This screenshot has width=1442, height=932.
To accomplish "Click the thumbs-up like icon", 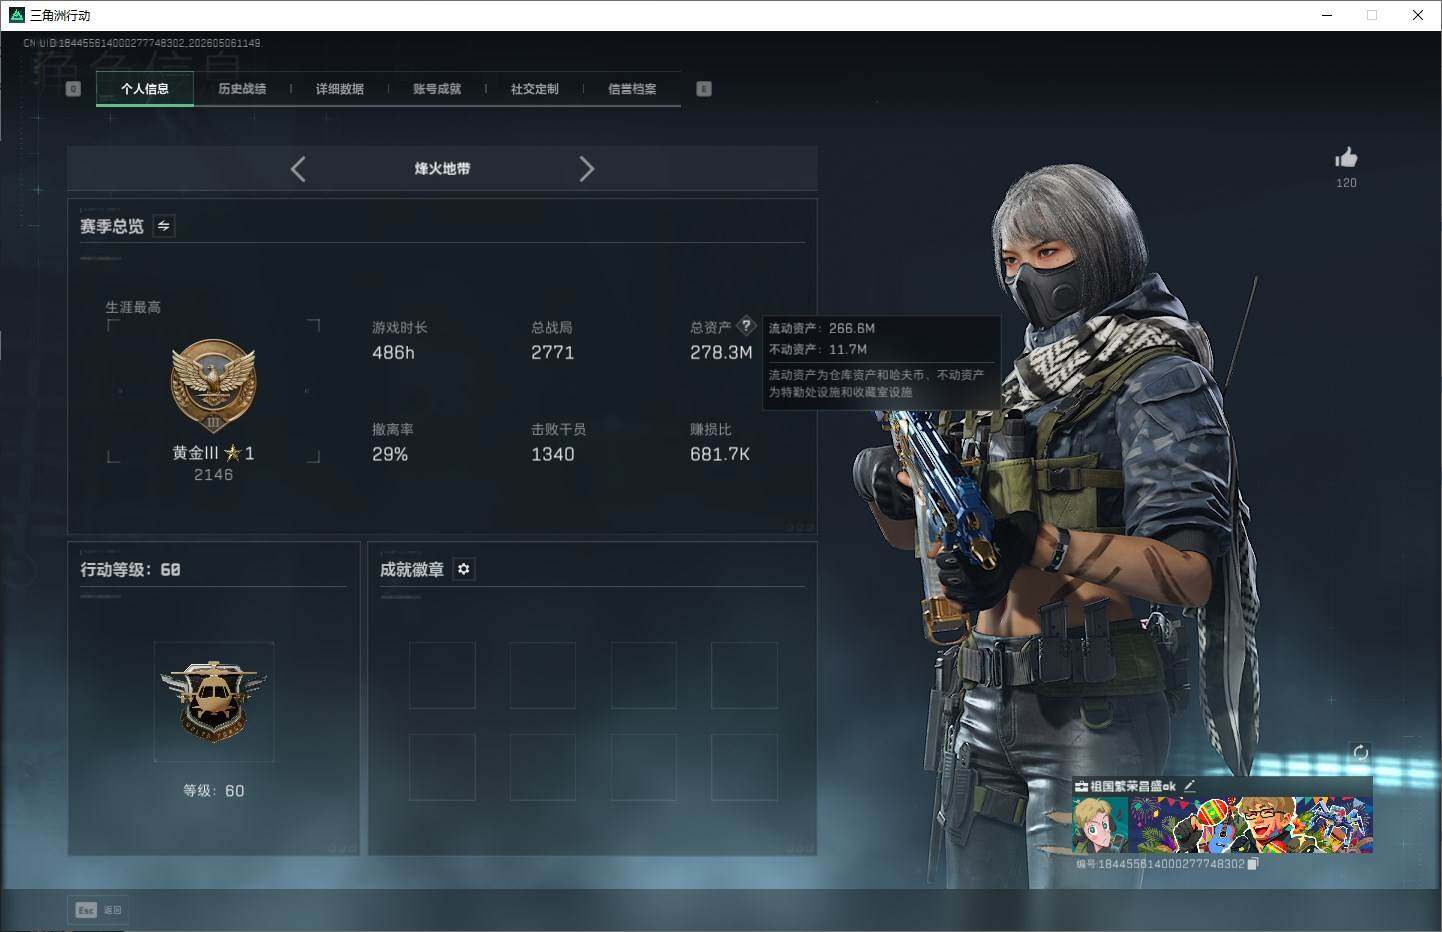I will click(1346, 158).
